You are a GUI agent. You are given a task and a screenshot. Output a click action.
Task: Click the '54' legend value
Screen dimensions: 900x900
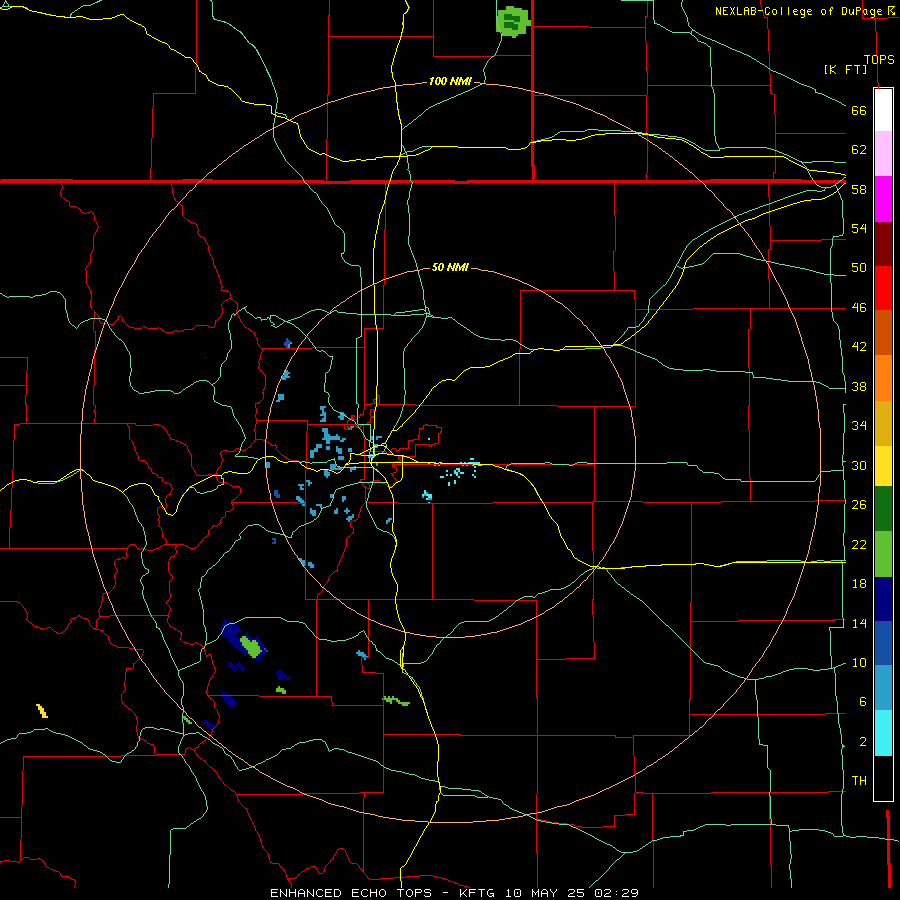pyautogui.click(x=859, y=228)
